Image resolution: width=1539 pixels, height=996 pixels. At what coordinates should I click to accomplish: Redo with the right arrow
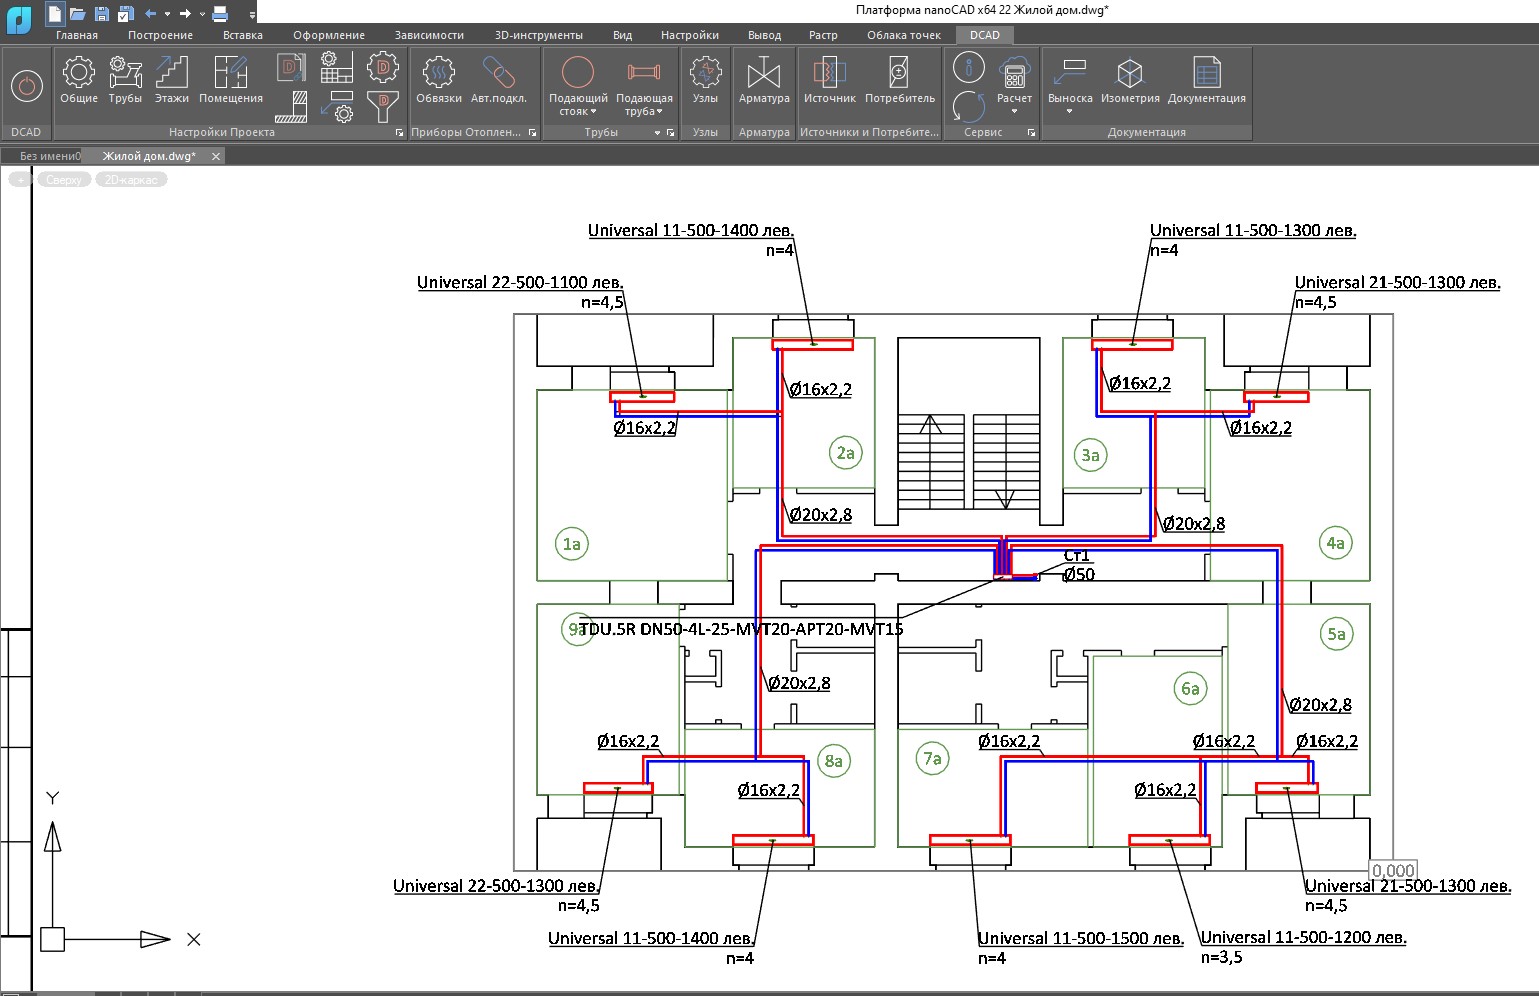[x=185, y=13]
